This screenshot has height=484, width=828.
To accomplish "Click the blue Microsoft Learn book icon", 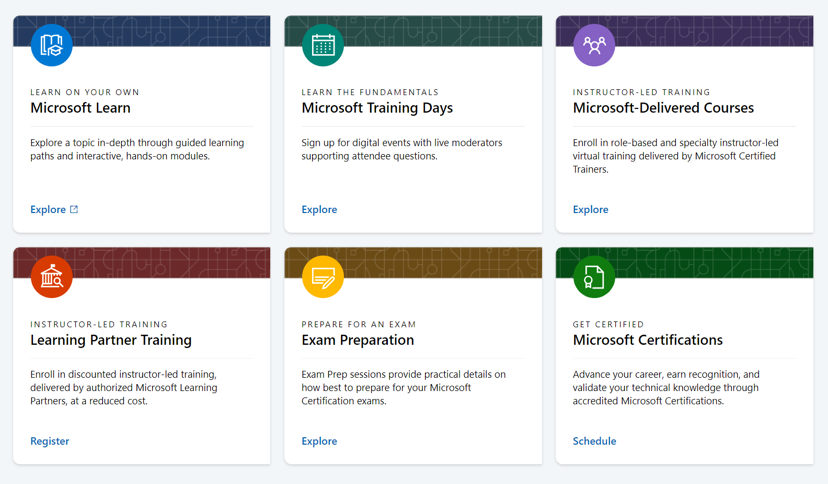I will 51,45.
